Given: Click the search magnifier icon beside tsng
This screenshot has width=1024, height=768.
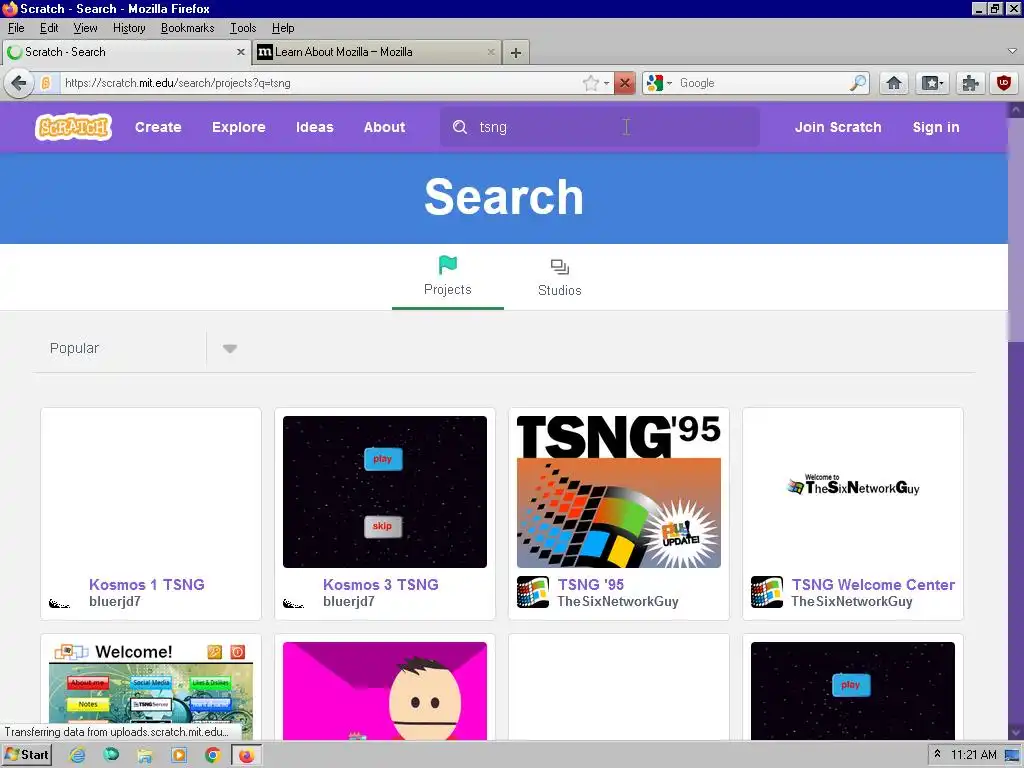Looking at the screenshot, I should click(x=460, y=127).
